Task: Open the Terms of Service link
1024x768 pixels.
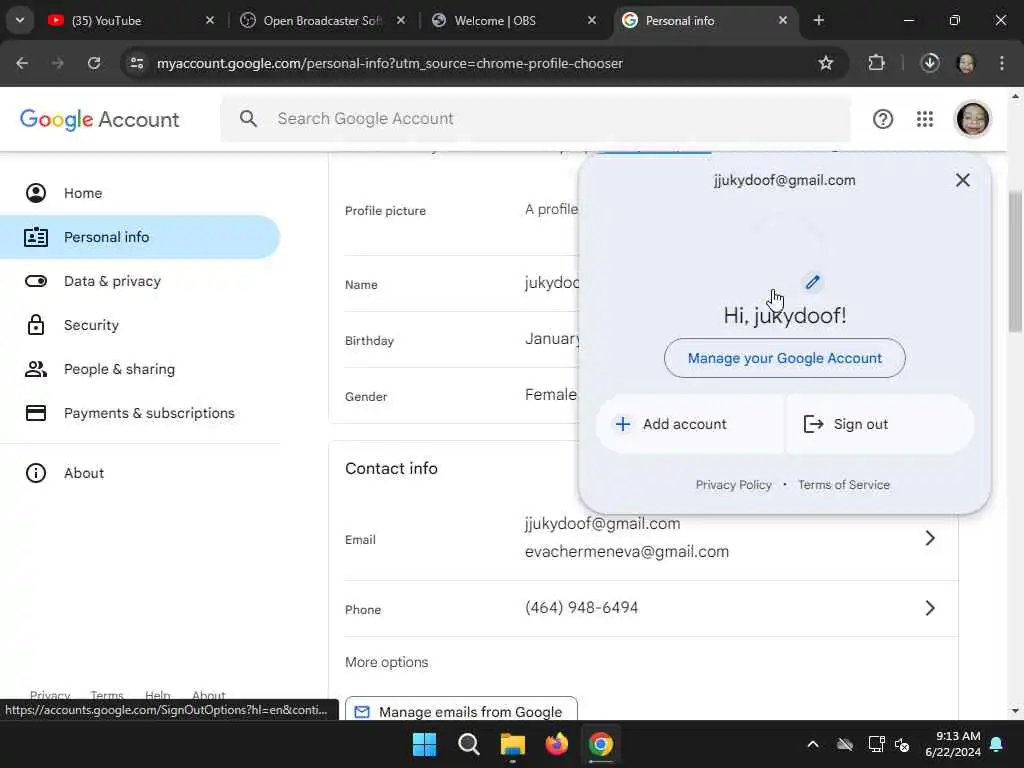Action: click(844, 485)
